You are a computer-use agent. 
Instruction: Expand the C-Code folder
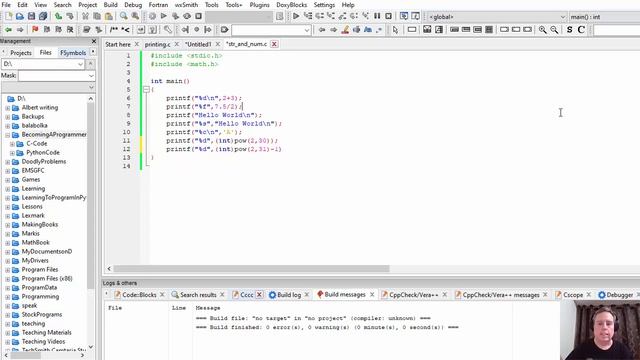click(x=12, y=144)
